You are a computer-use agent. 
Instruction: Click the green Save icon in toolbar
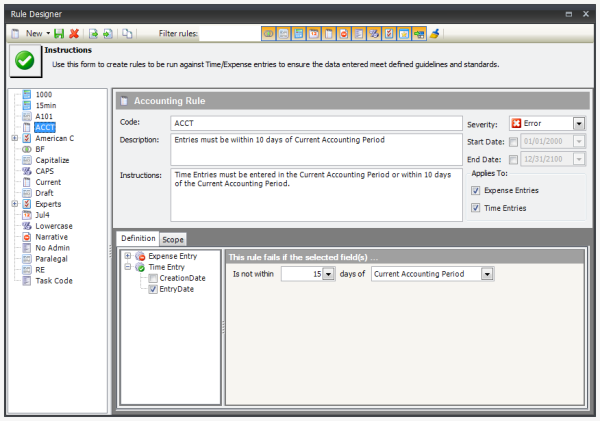pos(60,34)
